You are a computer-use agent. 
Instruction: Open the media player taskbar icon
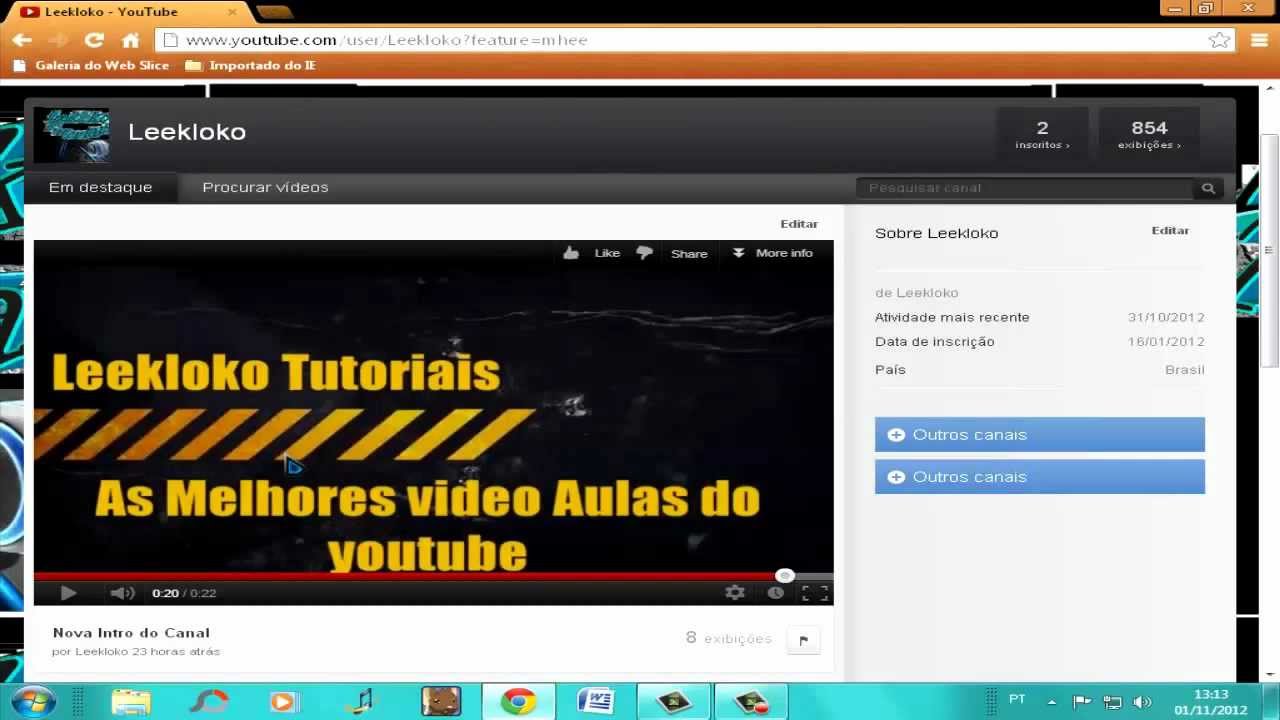(284, 702)
